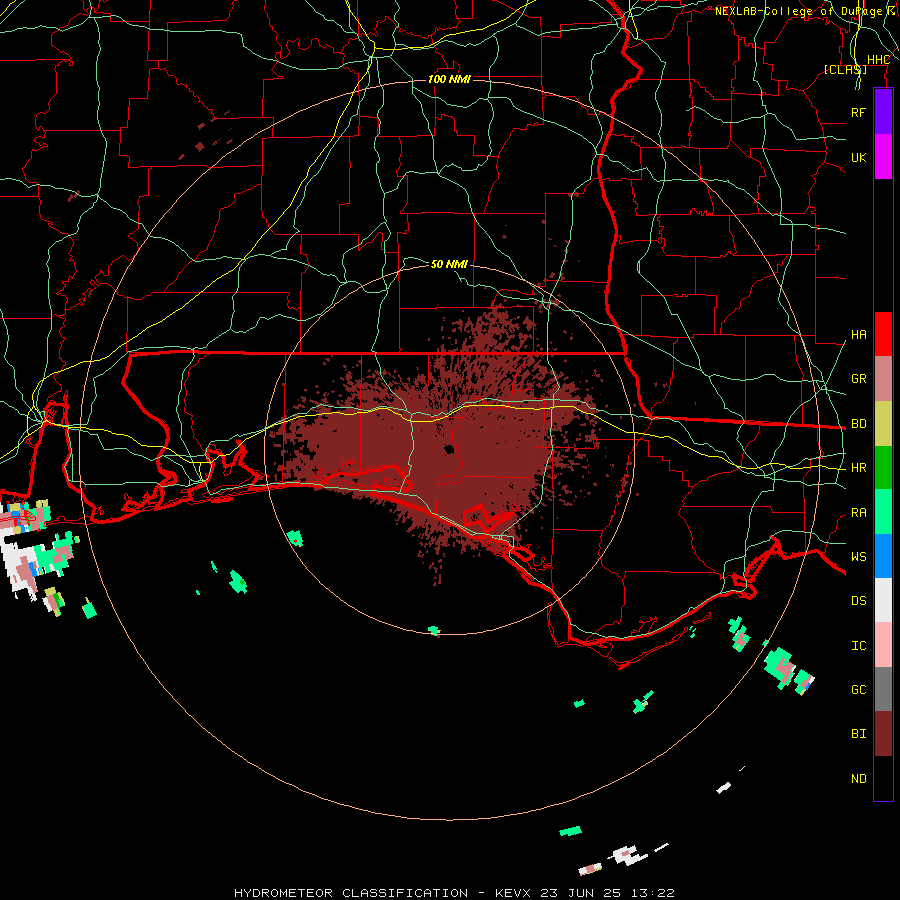Click the purple RF legend color swatch
This screenshot has width=900, height=900.
coord(883,112)
